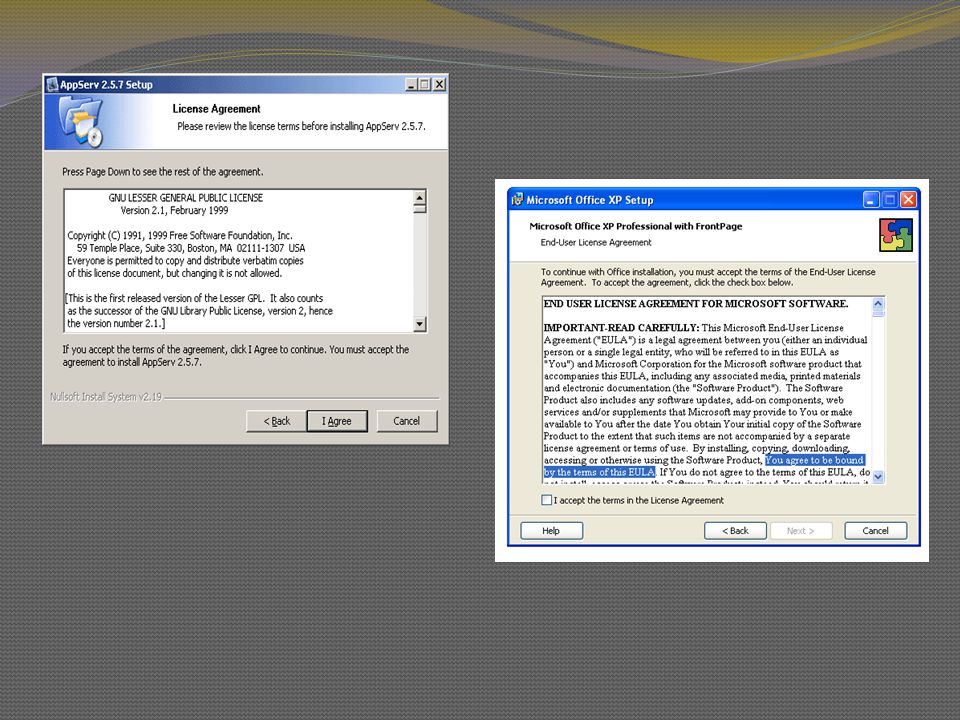This screenshot has height=720, width=960.
Task: Maximize the AppServ 2.5.7 Setup window
Action: 424,84
